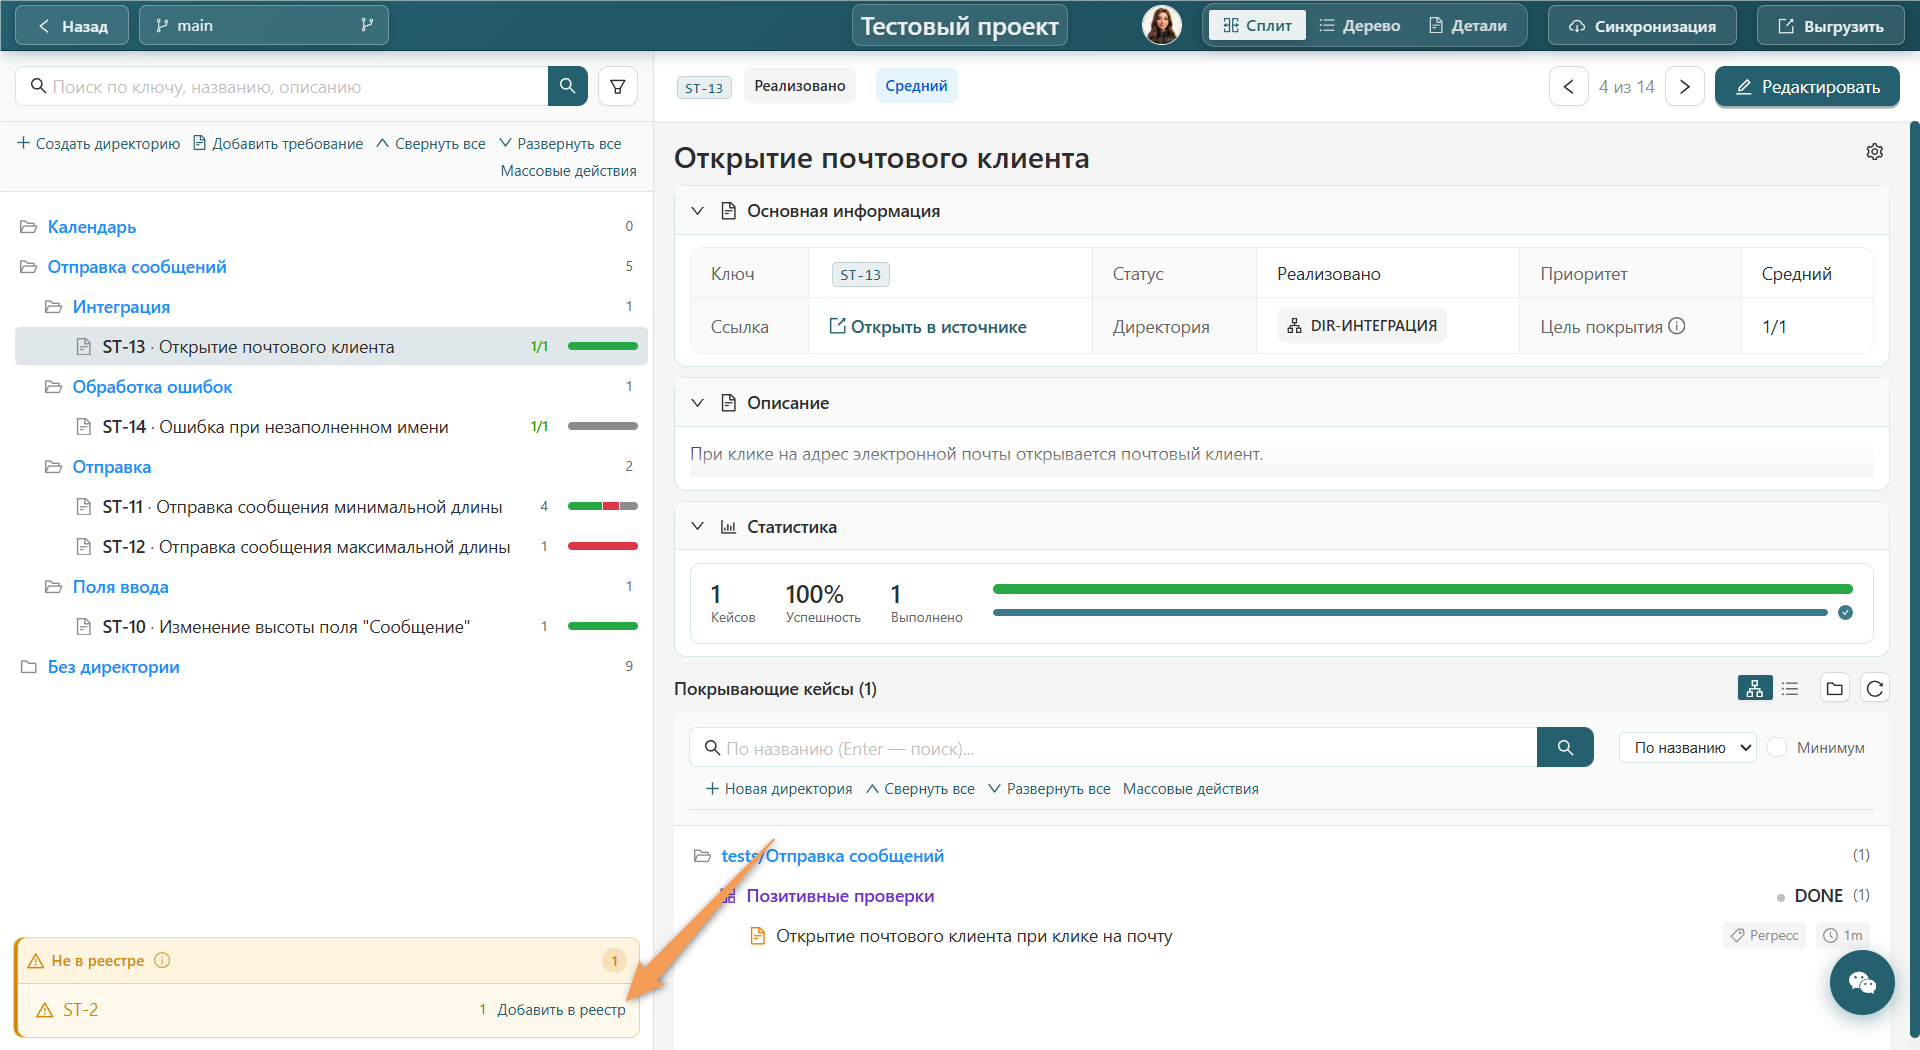
Task: Select ST-14 Ошибка при незаполненном имени
Action: (331, 427)
